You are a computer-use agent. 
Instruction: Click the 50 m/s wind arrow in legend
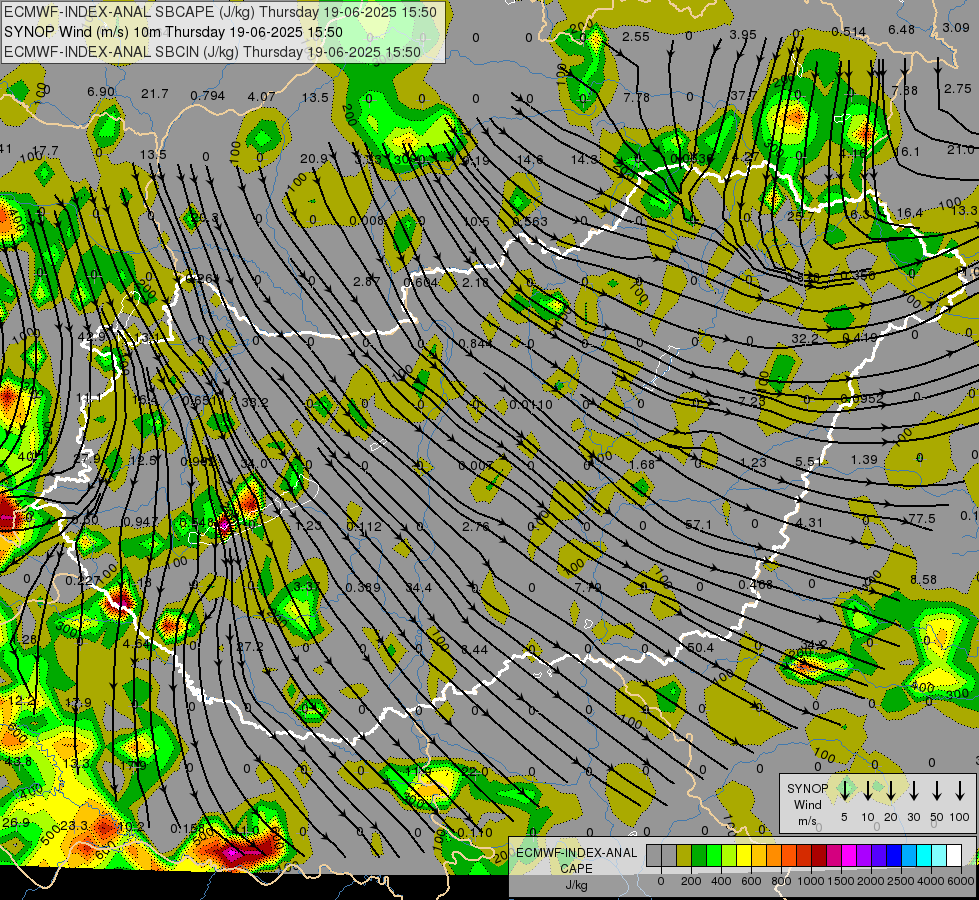click(x=937, y=791)
